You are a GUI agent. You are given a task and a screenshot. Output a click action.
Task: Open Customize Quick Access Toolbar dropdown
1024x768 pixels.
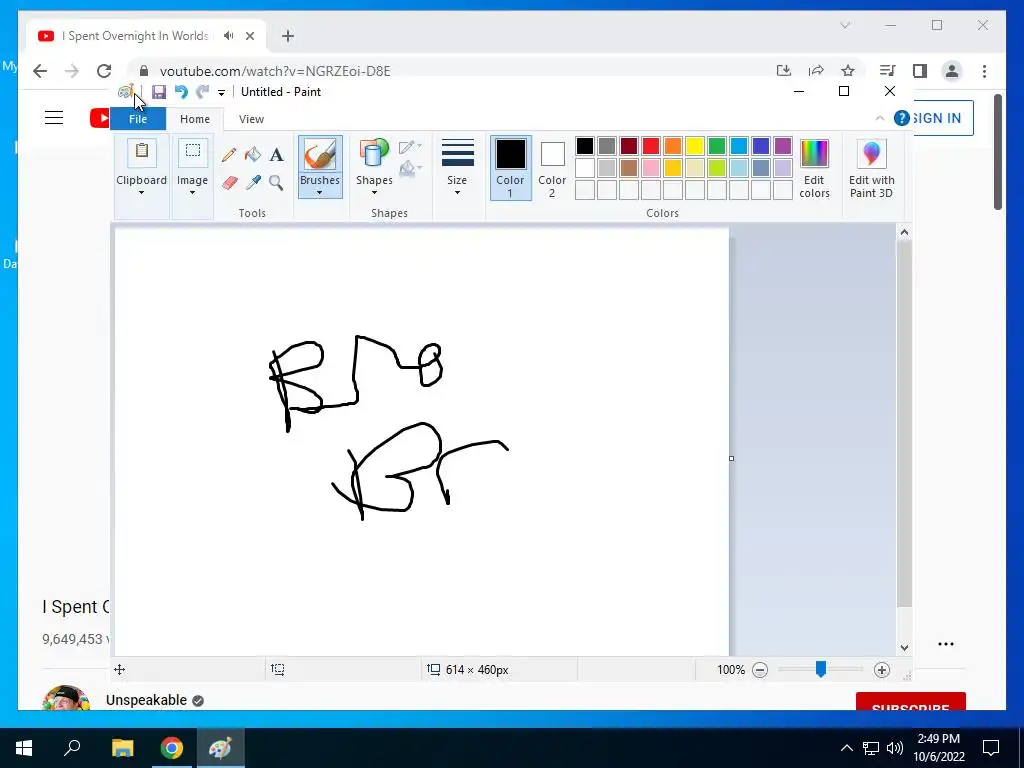[x=221, y=93]
